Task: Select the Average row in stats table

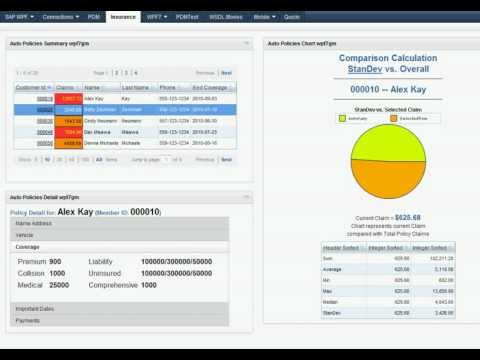Action: [x=388, y=269]
